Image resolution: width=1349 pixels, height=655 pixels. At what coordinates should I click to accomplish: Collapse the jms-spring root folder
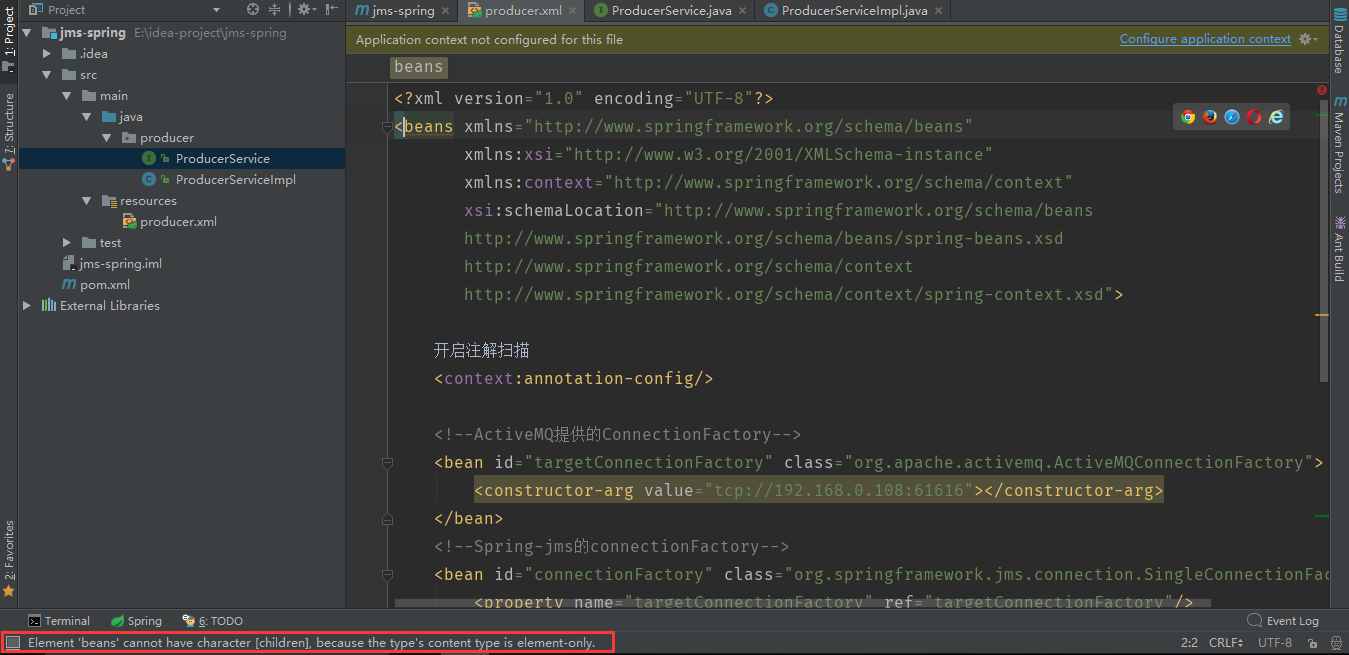[x=26, y=33]
